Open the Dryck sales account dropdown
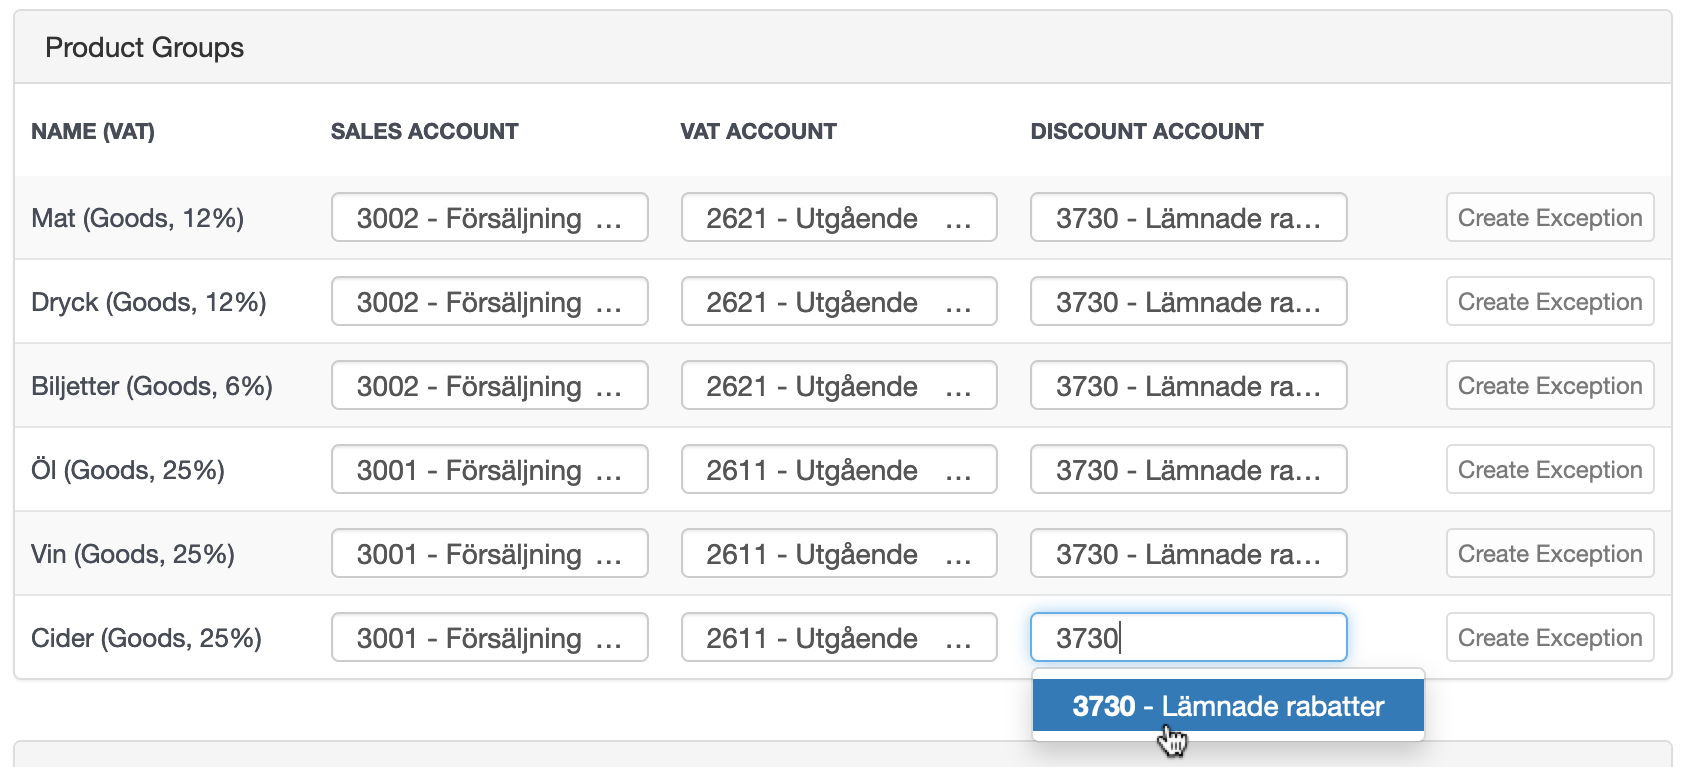 click(490, 301)
